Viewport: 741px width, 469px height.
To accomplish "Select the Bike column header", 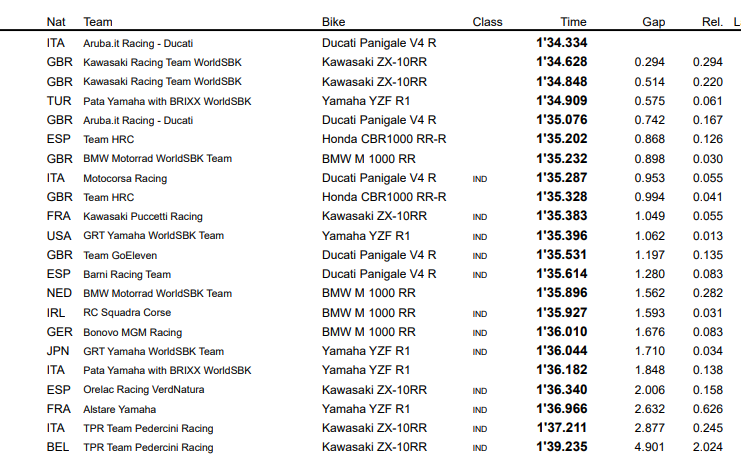I will (x=334, y=21).
